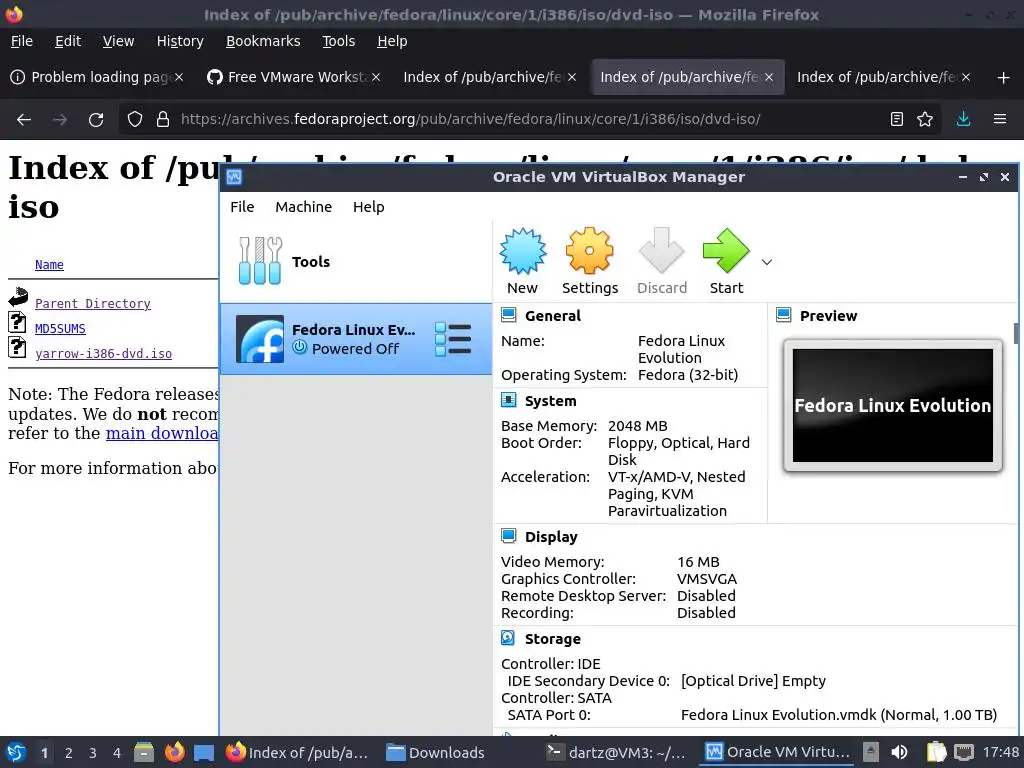Viewport: 1024px width, 768px height.
Task: Select Fedora Linux Evolution VM entry
Action: (356, 338)
